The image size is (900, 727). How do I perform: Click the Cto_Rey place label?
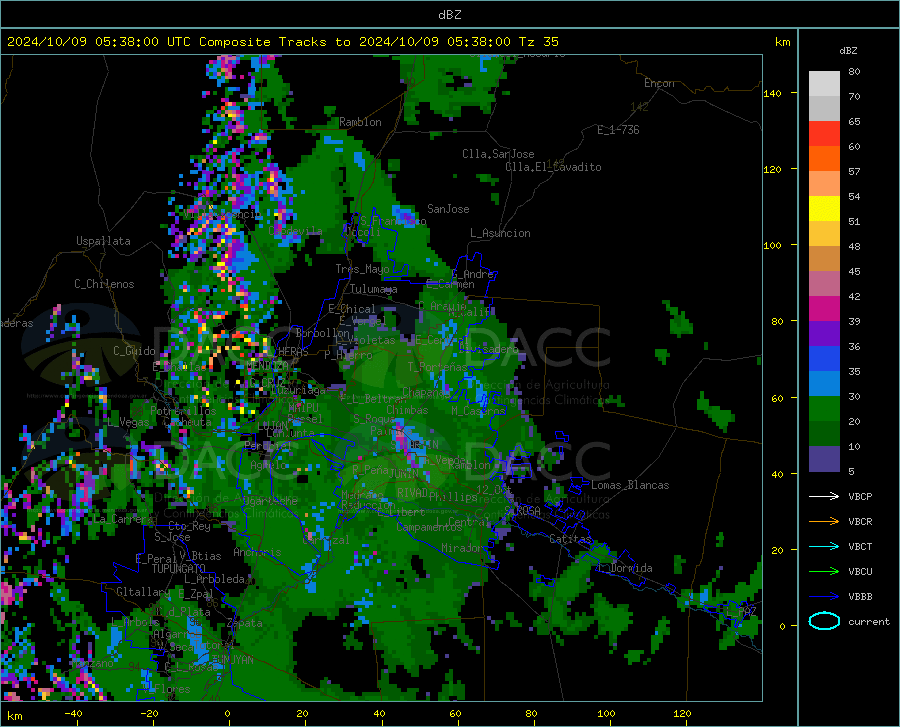(x=189, y=526)
